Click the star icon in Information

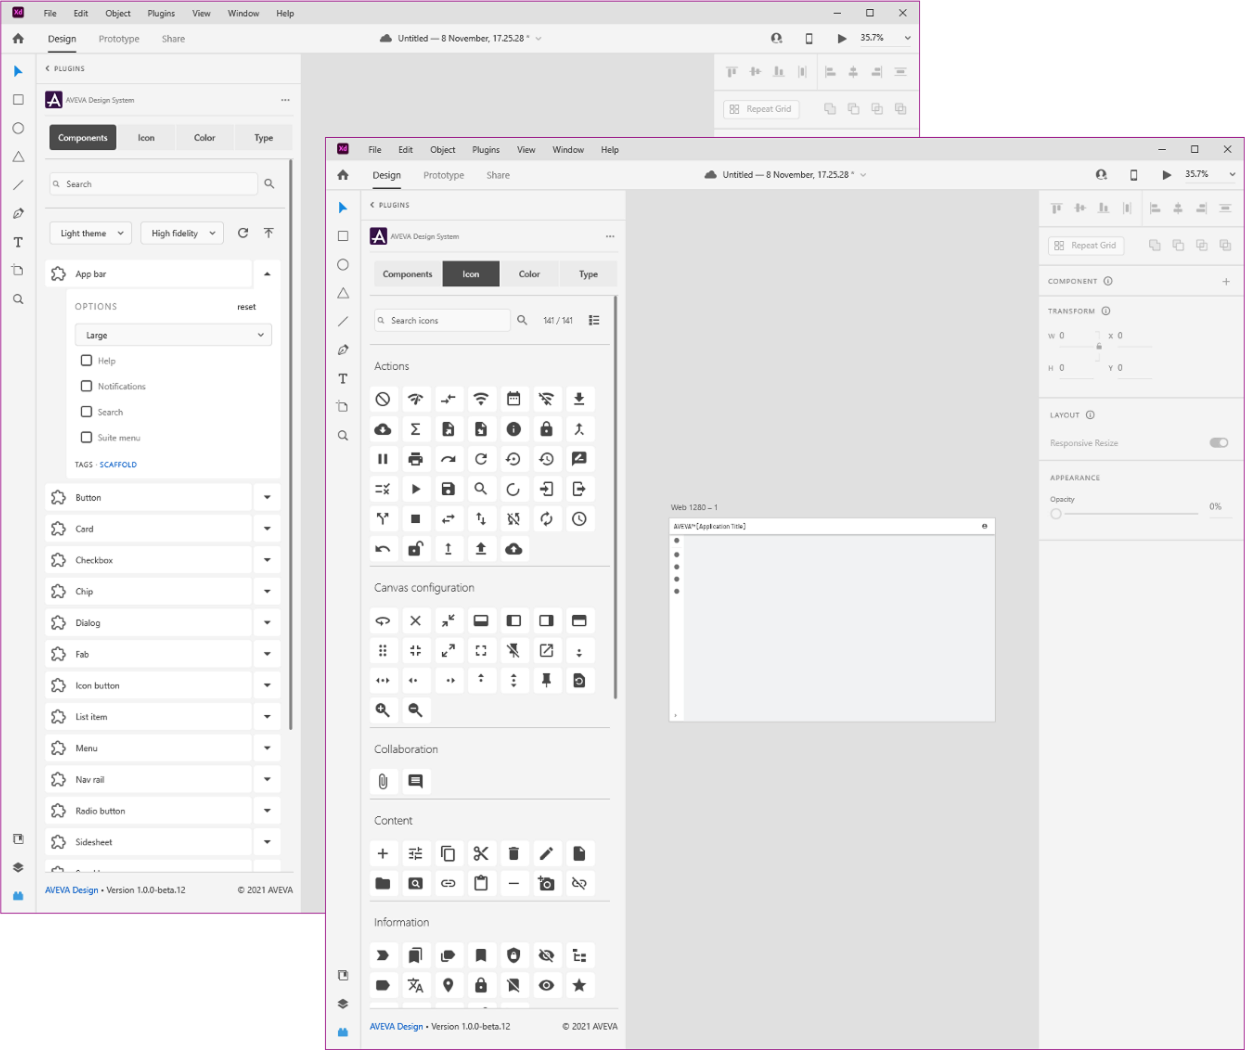tap(579, 985)
